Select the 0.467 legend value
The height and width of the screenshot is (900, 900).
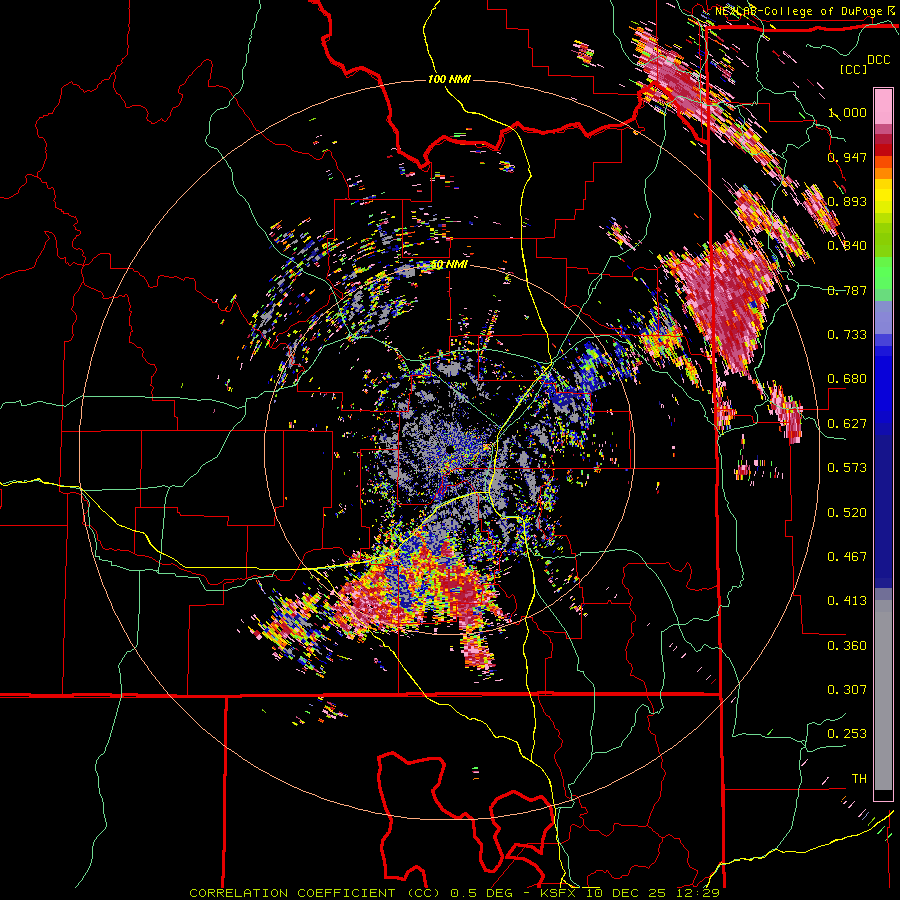(x=847, y=557)
